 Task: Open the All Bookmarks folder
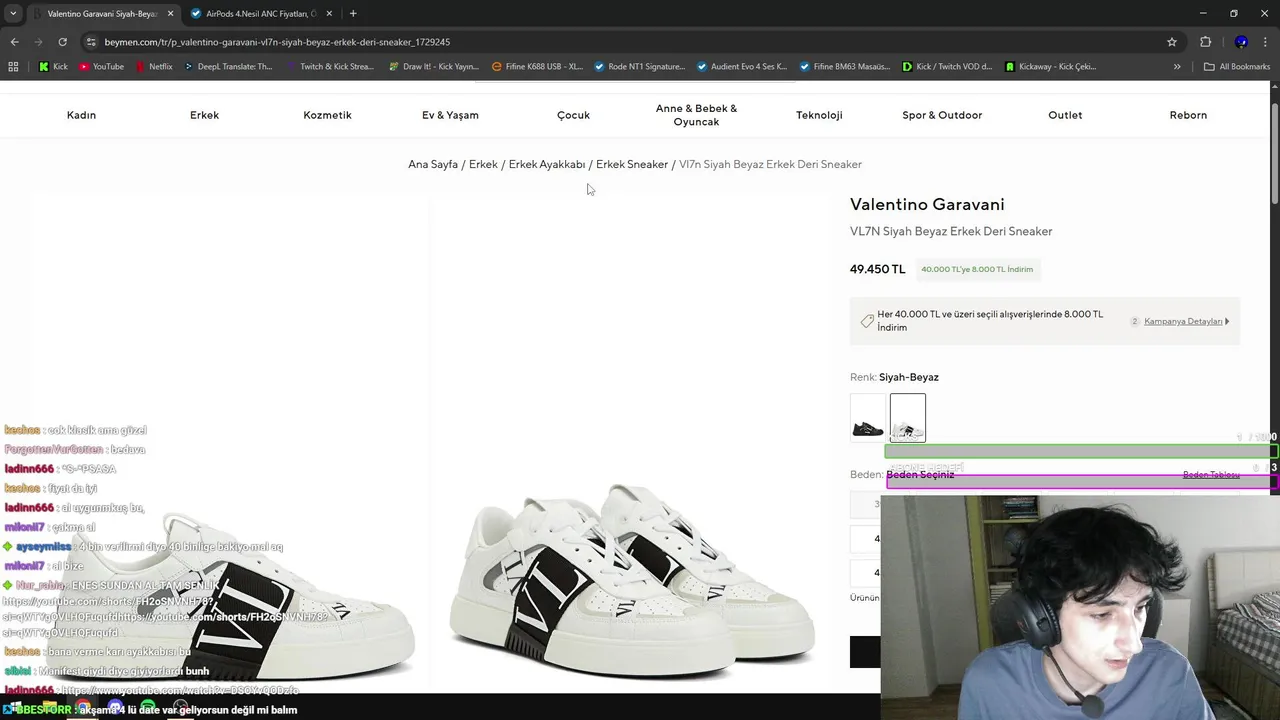click(1237, 67)
